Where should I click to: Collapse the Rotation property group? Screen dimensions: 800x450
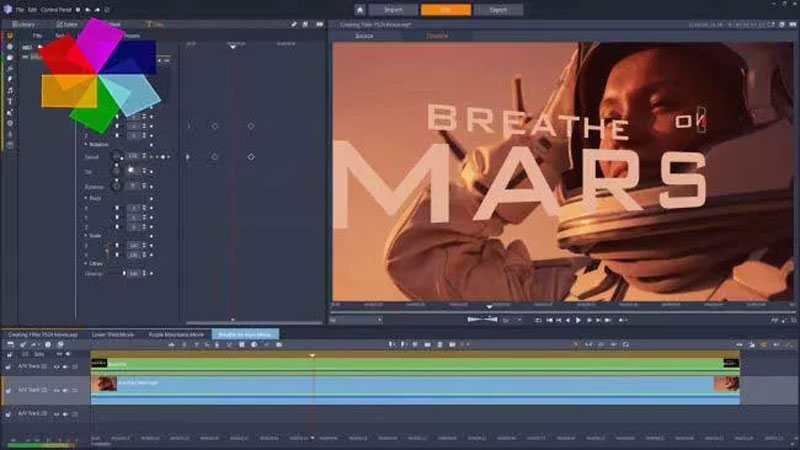(x=86, y=144)
